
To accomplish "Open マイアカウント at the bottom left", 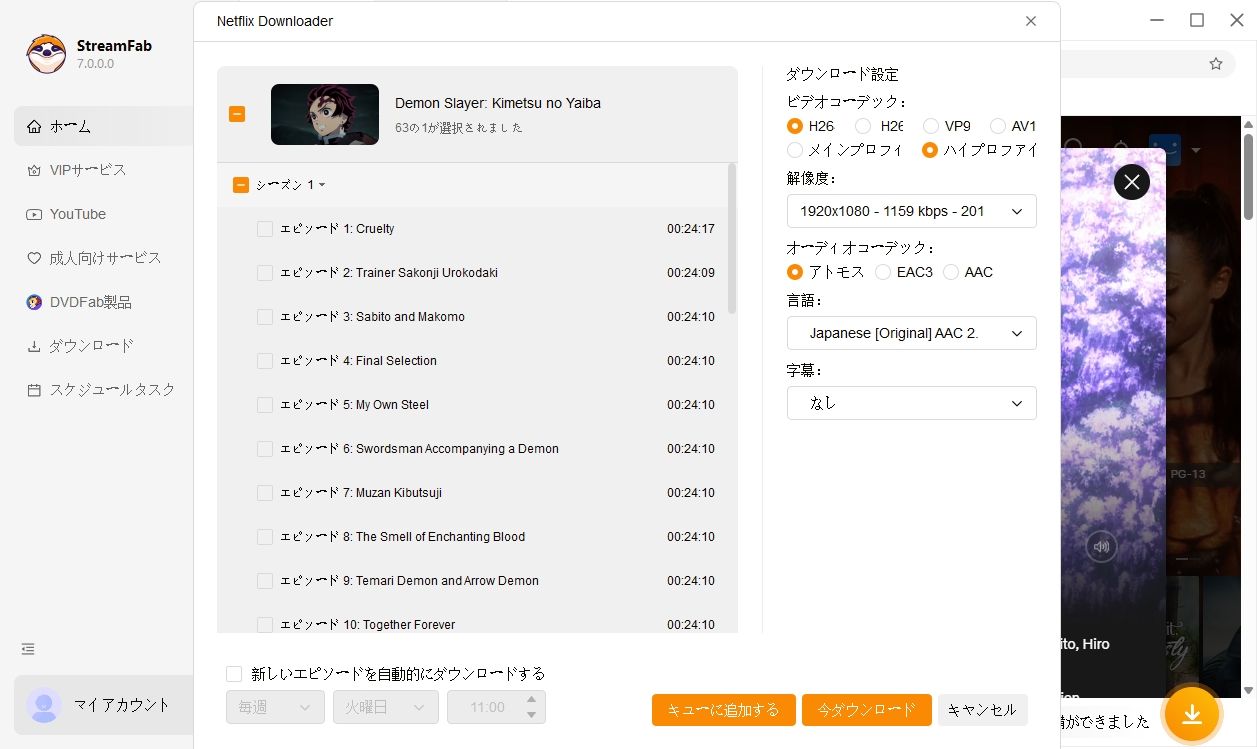I will point(108,704).
